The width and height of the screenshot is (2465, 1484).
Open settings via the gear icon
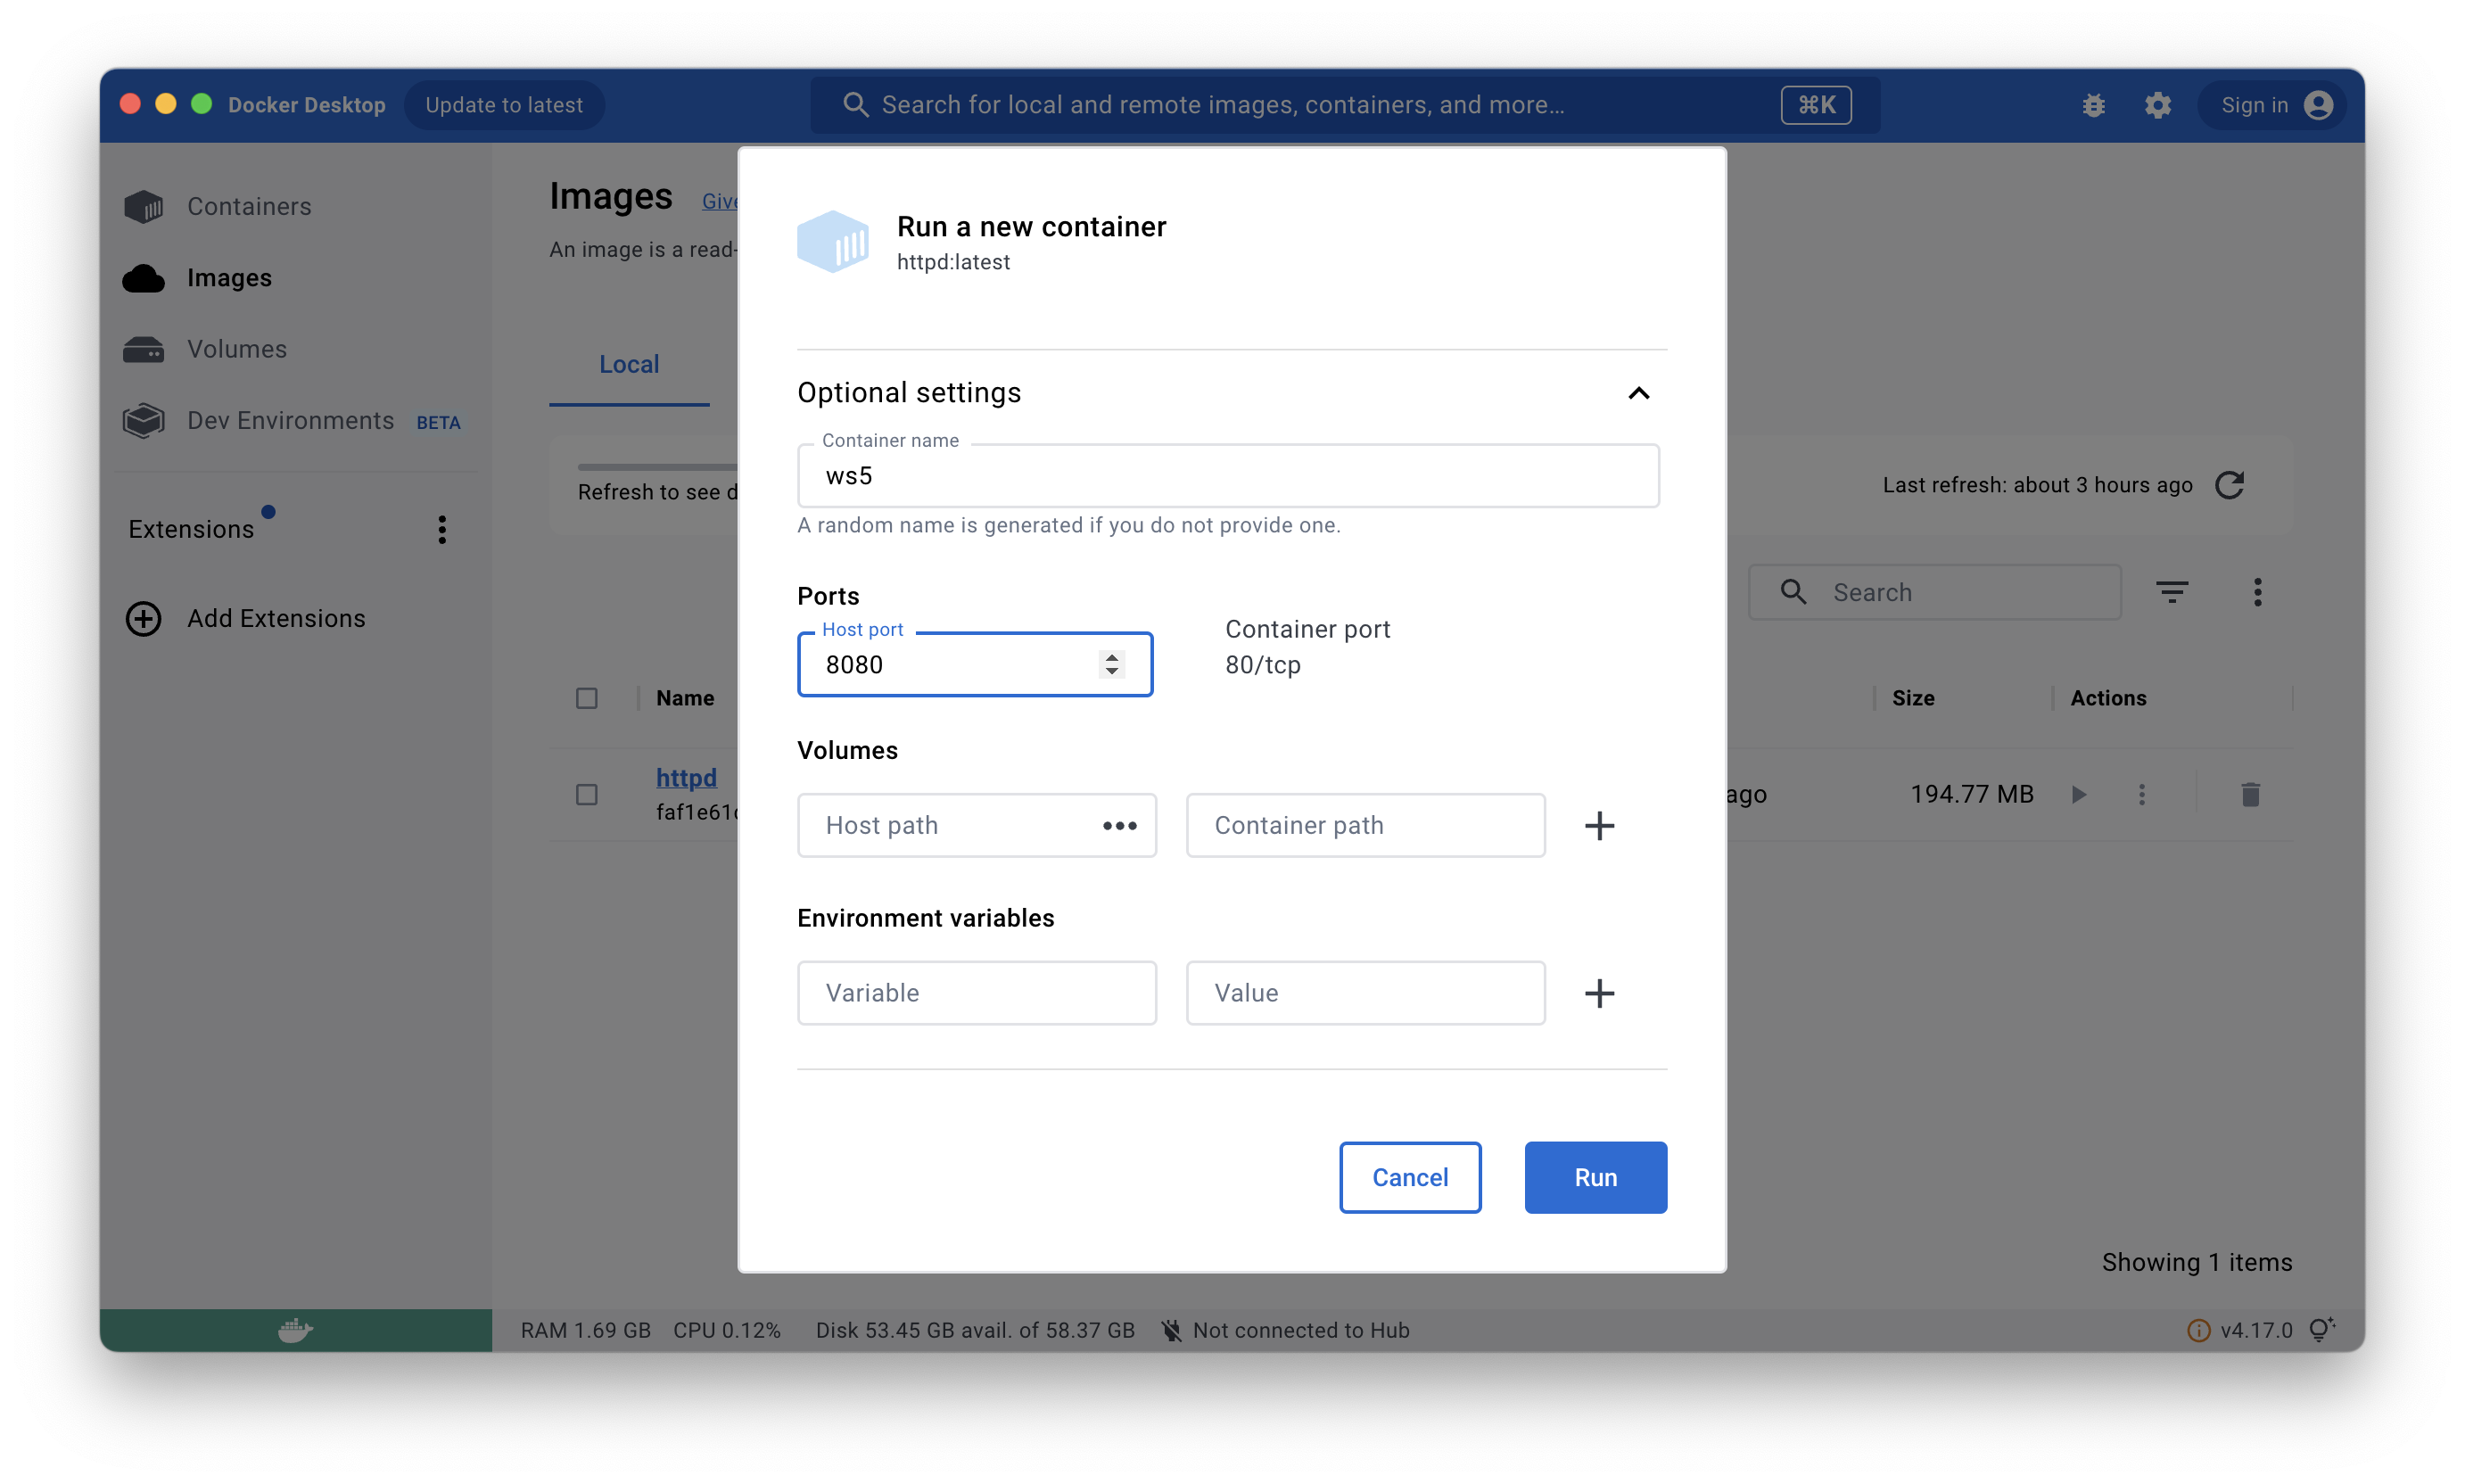(x=2158, y=105)
